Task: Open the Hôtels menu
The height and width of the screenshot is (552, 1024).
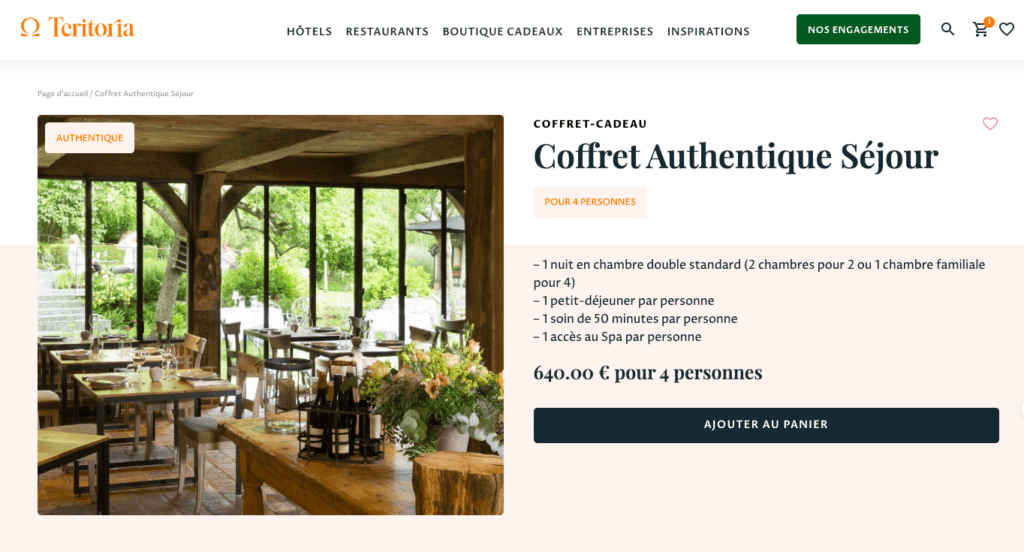Action: click(309, 31)
